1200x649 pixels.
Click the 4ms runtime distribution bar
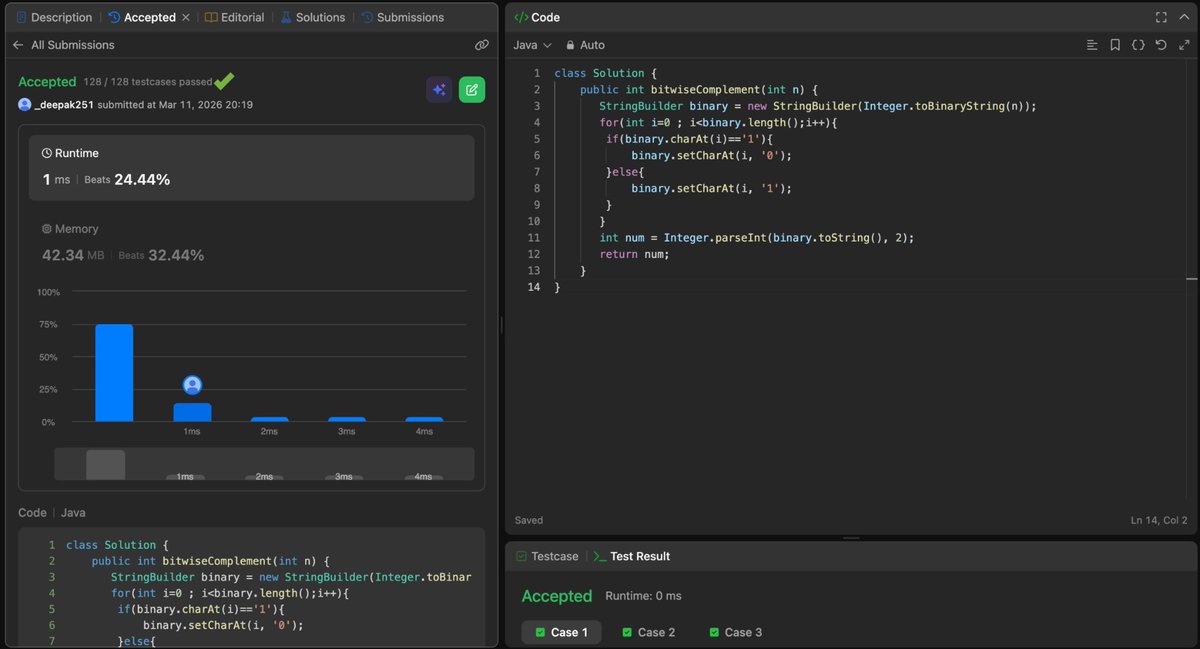click(x=424, y=419)
